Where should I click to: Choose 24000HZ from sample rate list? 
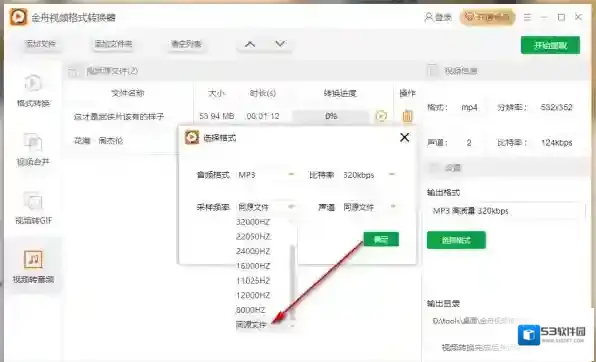(253, 251)
